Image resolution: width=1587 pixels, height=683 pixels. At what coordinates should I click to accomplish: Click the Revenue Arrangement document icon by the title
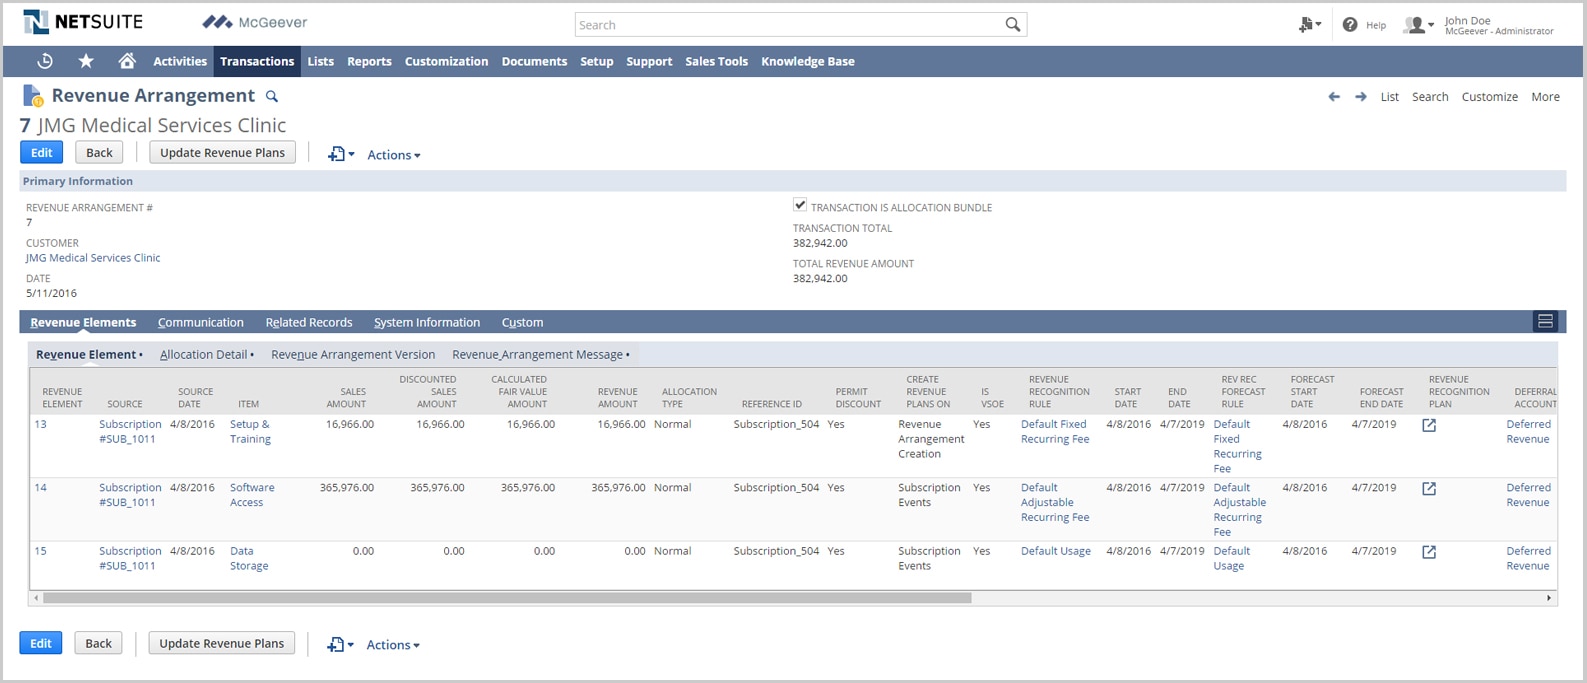pos(33,96)
